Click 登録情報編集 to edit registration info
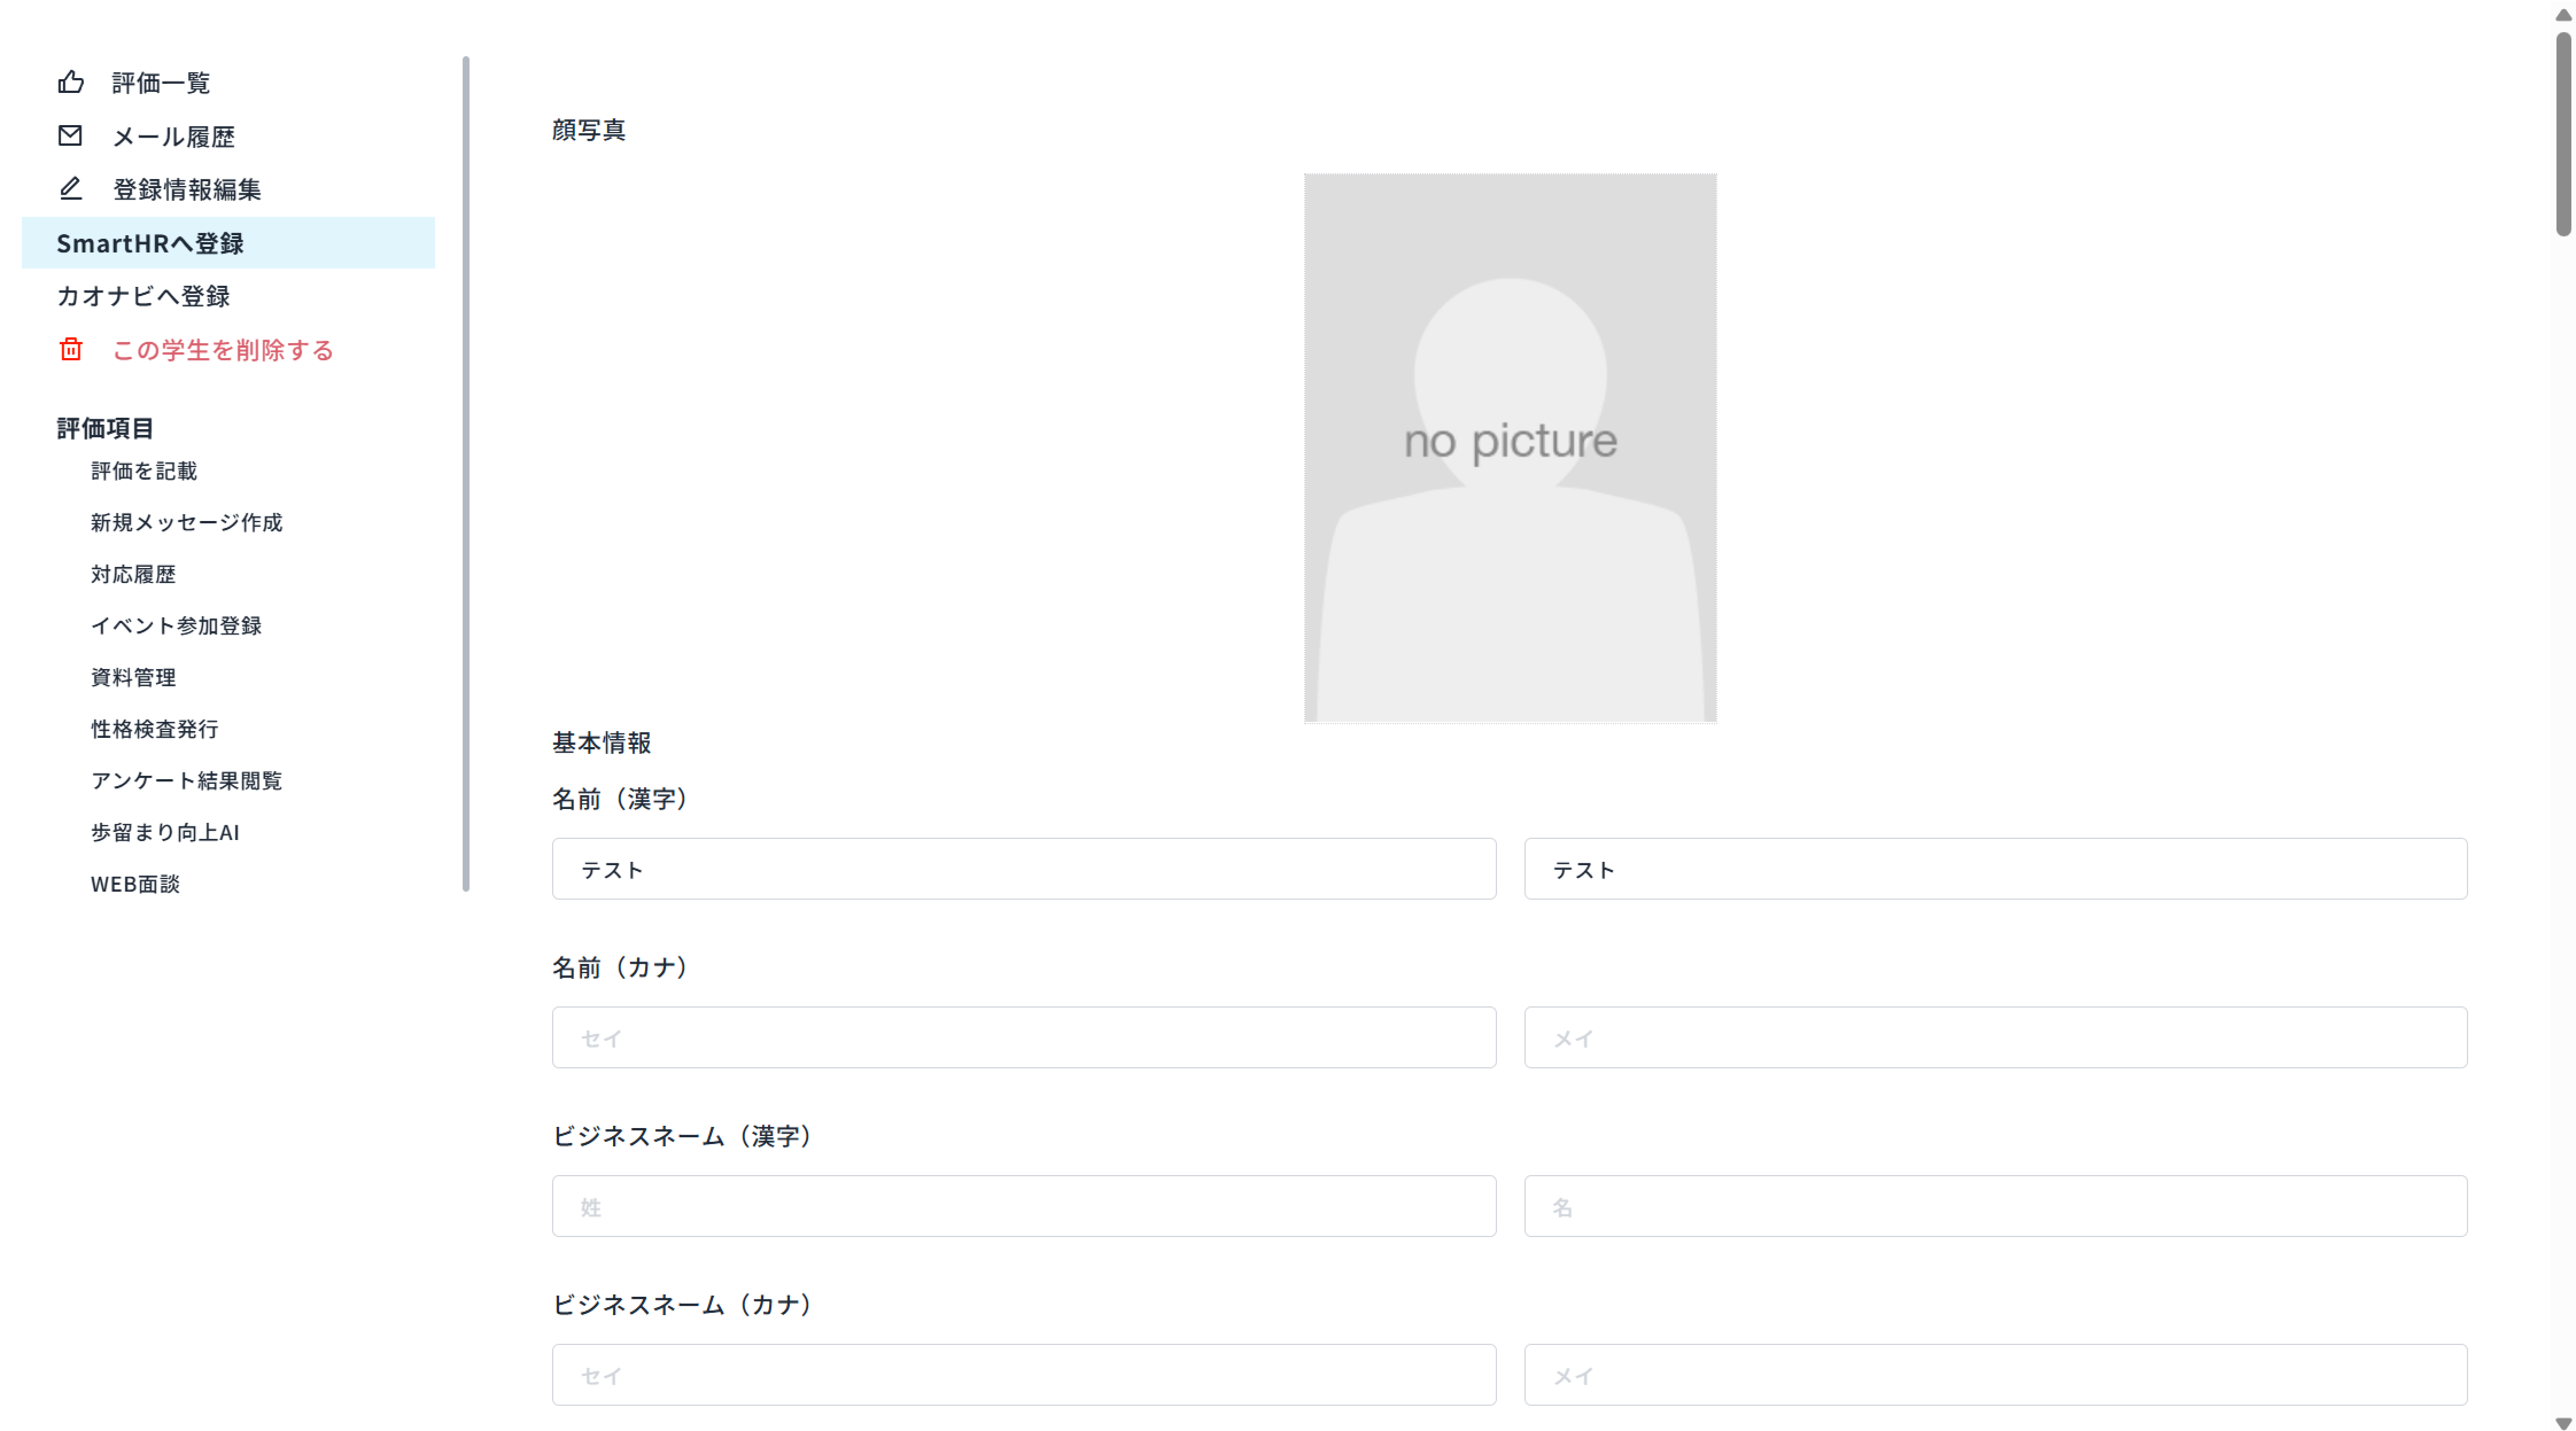2576x1431 pixels. pos(187,190)
